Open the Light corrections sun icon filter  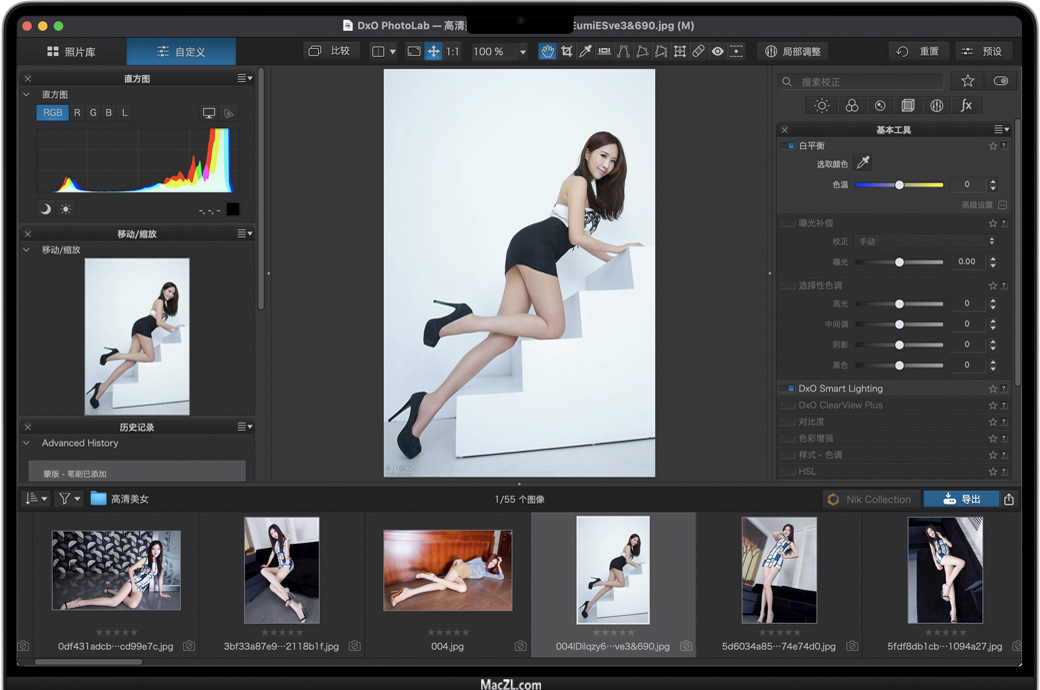coord(821,105)
